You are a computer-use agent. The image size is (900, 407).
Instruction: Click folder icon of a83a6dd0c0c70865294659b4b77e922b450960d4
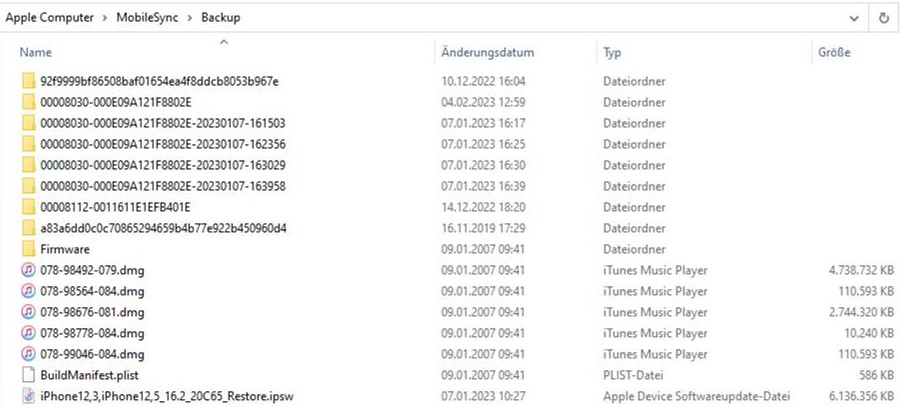[29, 228]
